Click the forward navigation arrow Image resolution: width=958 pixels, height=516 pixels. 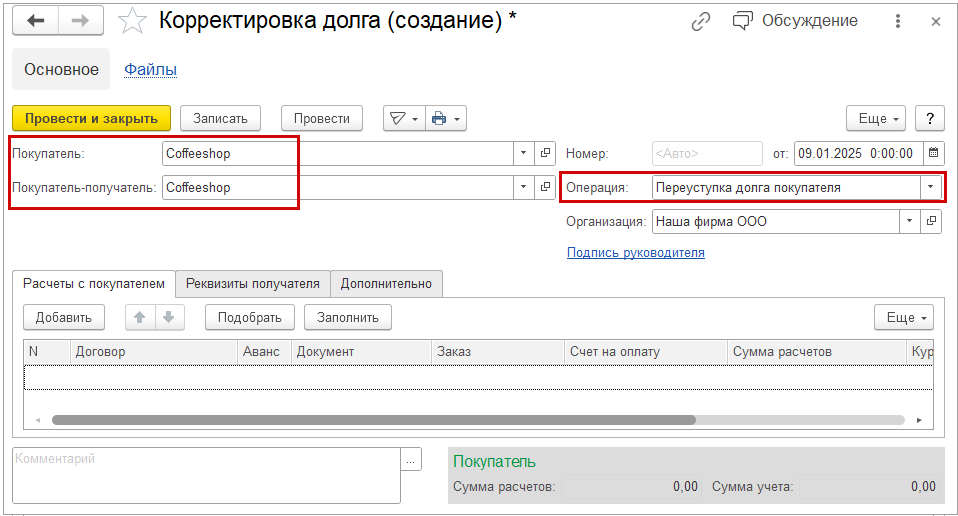(x=82, y=21)
